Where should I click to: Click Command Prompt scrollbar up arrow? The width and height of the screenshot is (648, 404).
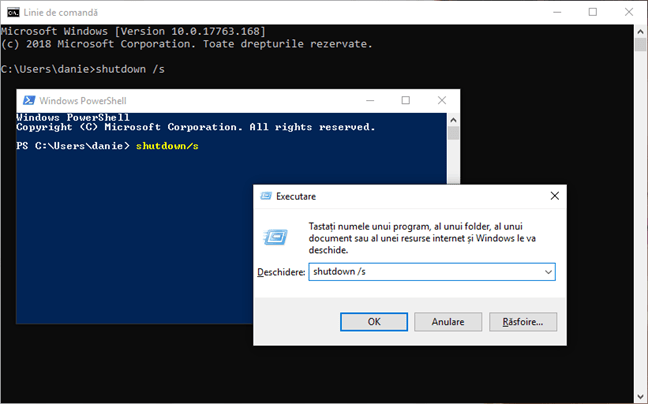tap(641, 31)
